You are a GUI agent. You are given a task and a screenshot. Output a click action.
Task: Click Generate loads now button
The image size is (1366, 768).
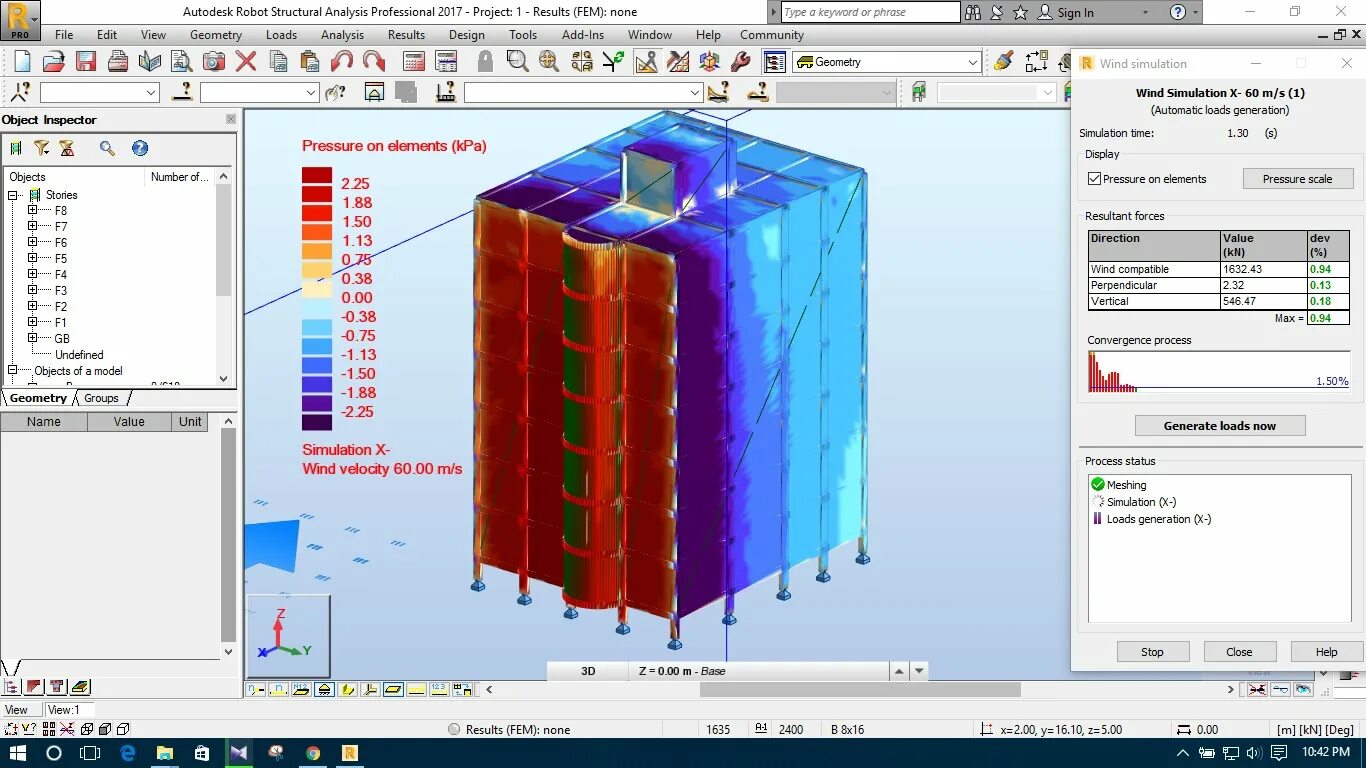coord(1219,425)
